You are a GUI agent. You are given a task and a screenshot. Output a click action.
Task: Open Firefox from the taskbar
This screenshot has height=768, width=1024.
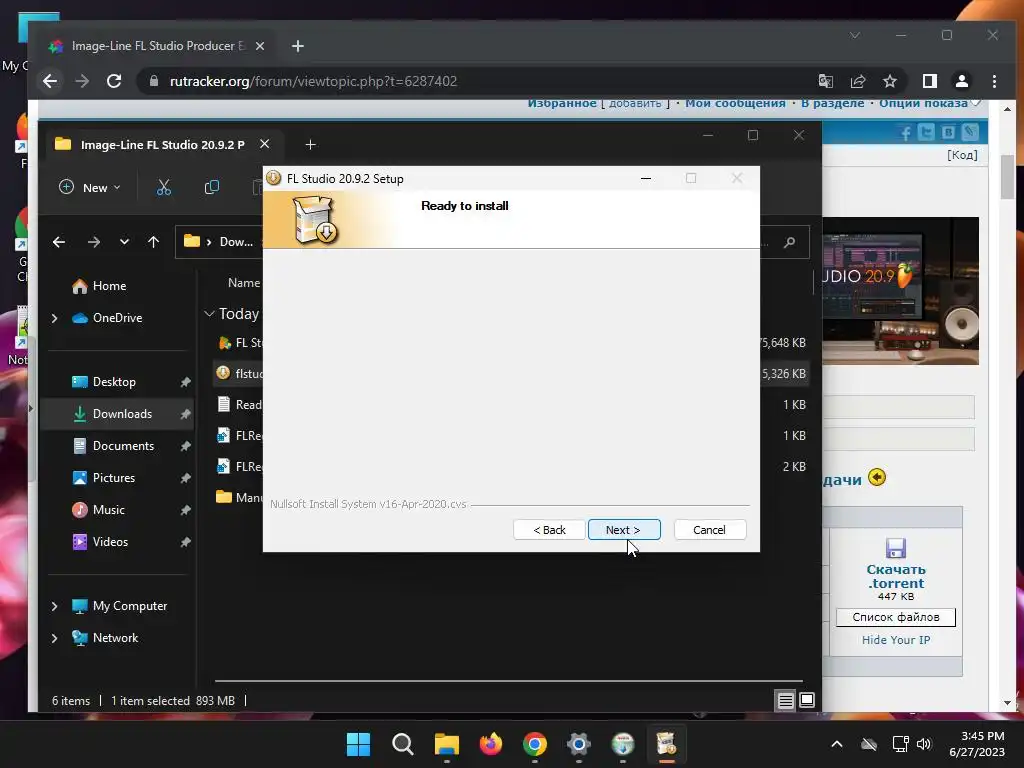490,744
